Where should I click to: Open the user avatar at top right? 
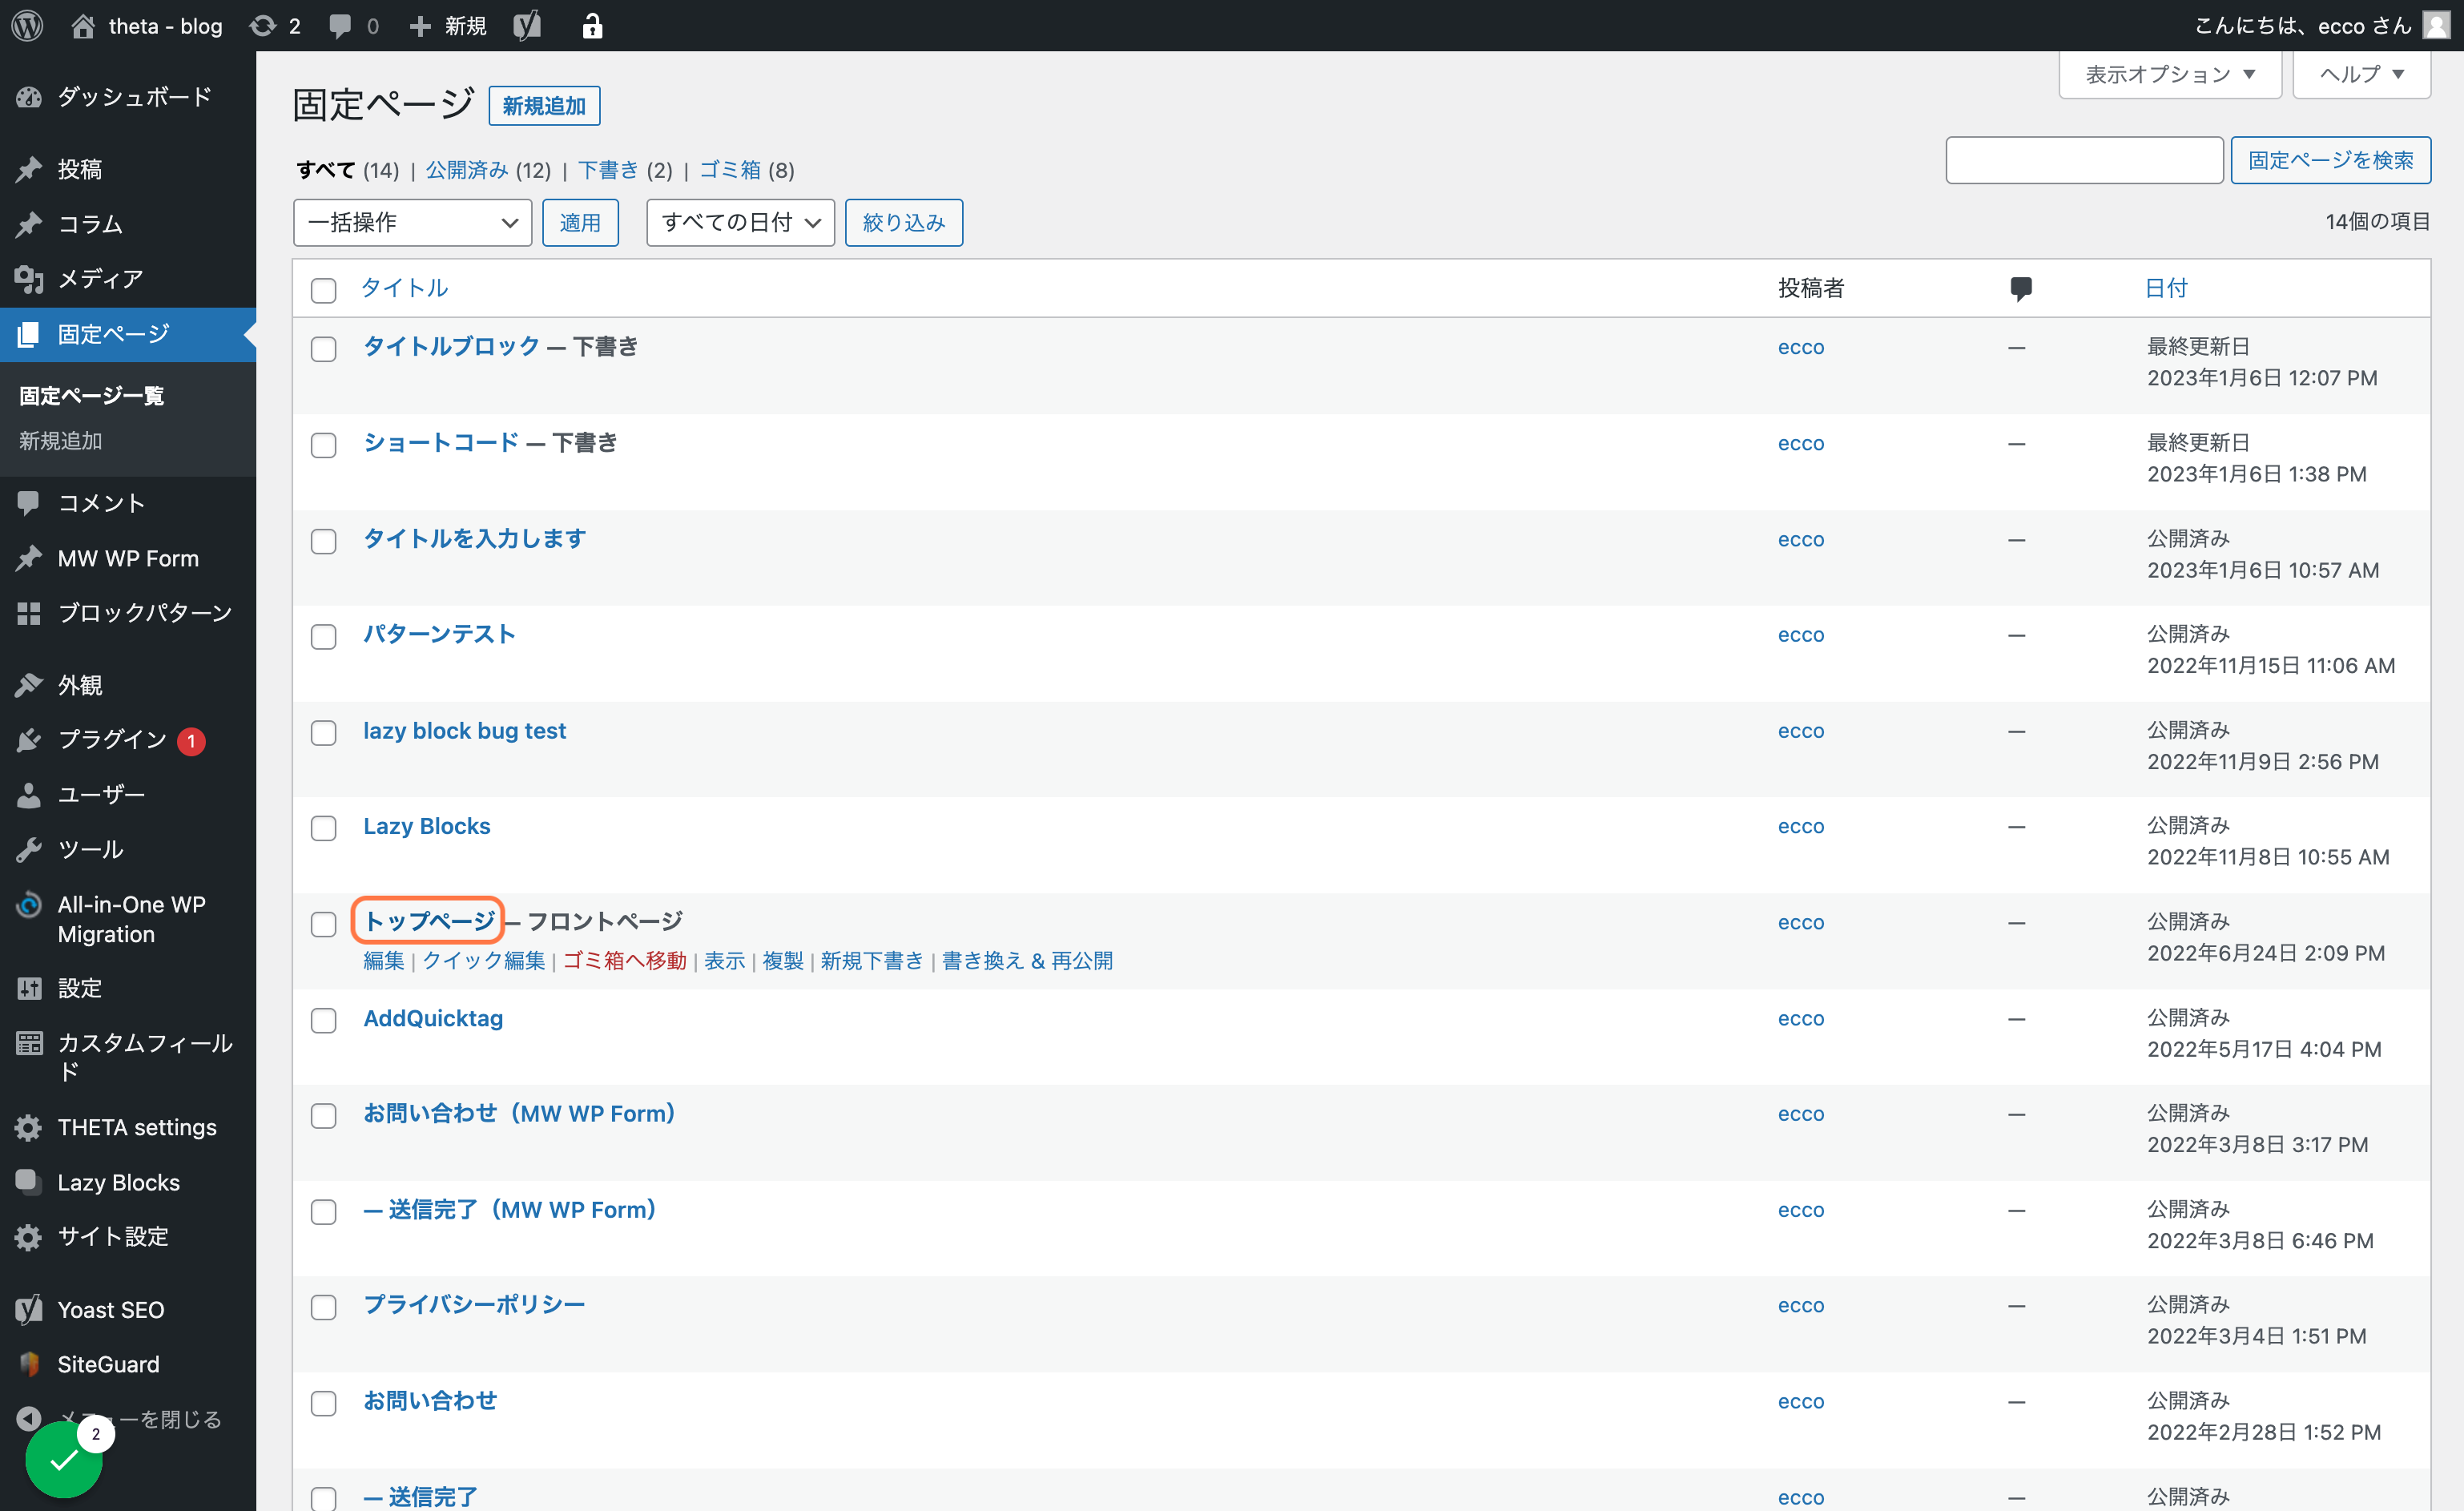pos(2436,25)
